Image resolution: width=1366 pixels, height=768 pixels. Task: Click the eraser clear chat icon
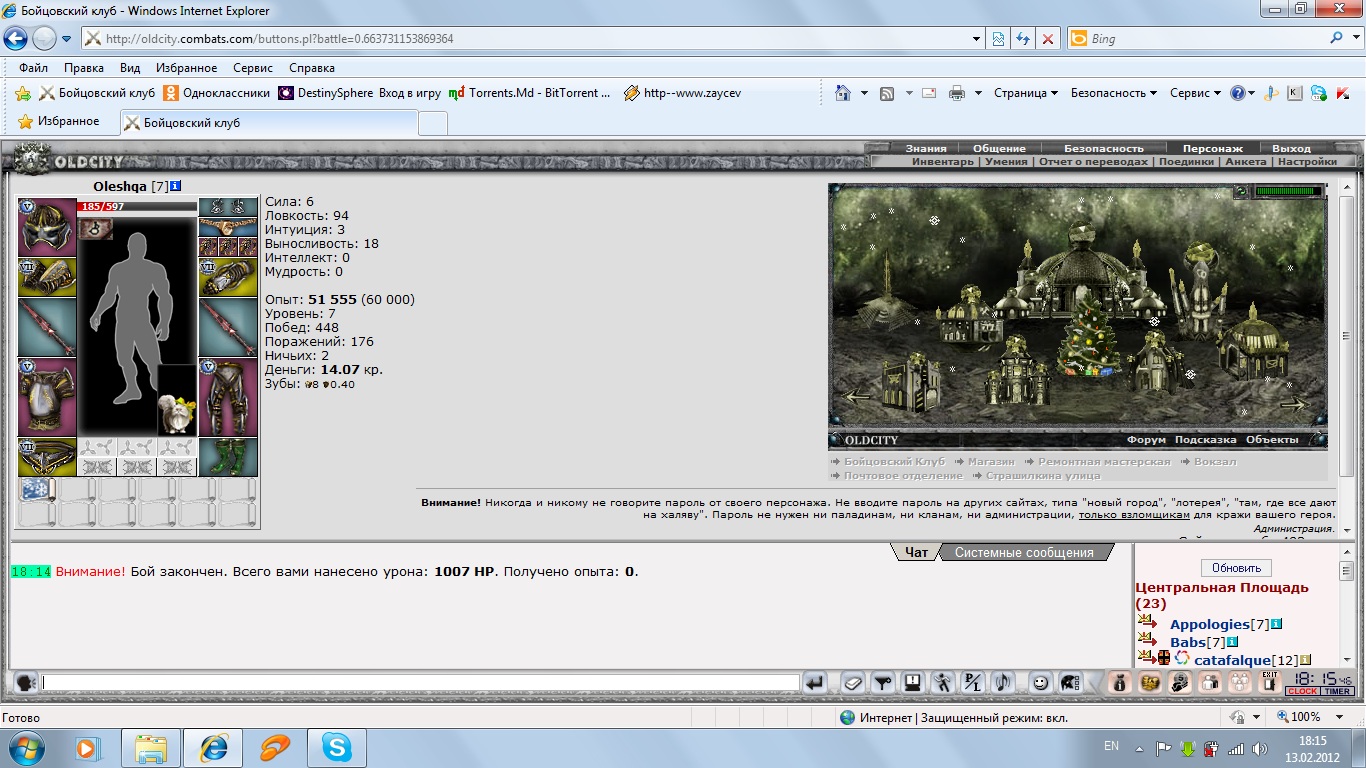click(x=852, y=683)
